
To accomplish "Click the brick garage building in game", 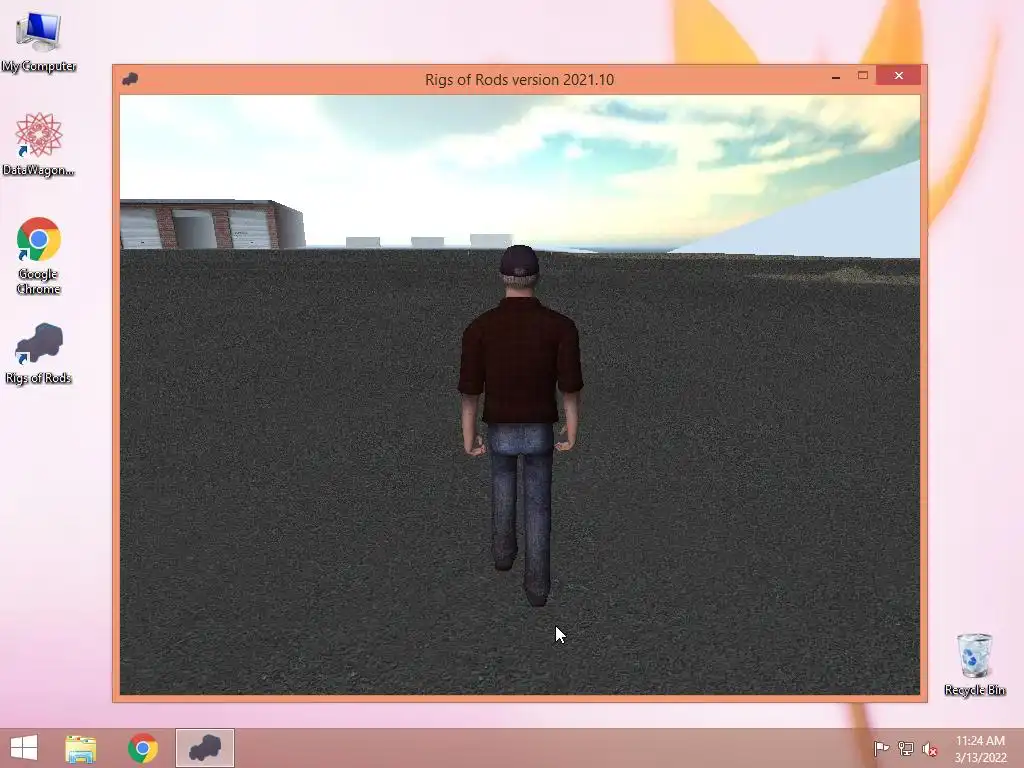I will click(212, 224).
